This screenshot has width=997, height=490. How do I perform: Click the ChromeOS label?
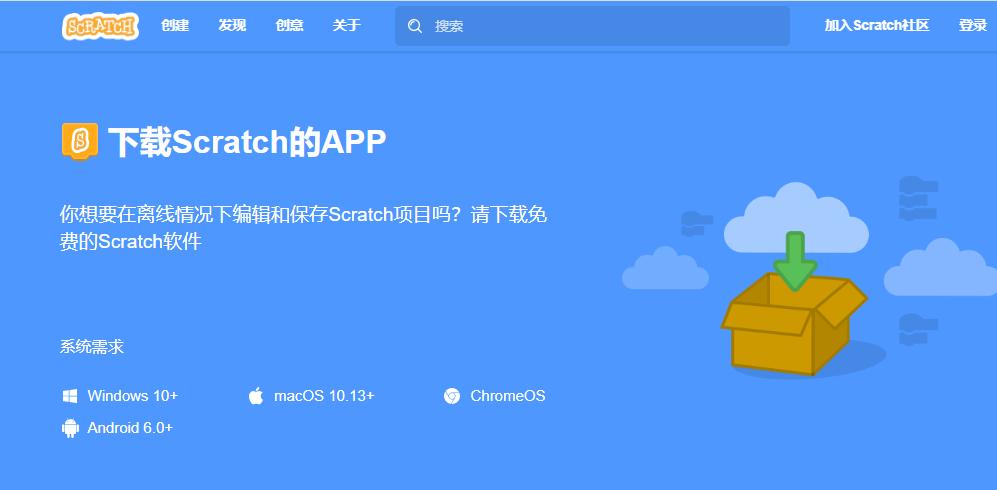coord(508,396)
